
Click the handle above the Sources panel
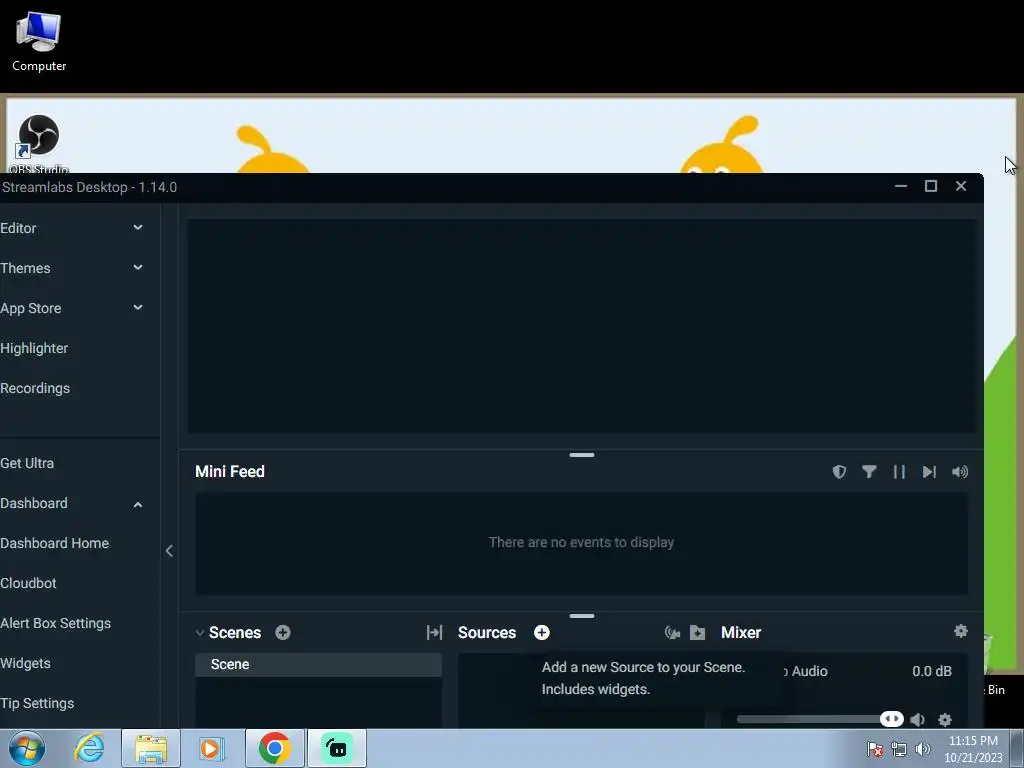[x=581, y=615]
